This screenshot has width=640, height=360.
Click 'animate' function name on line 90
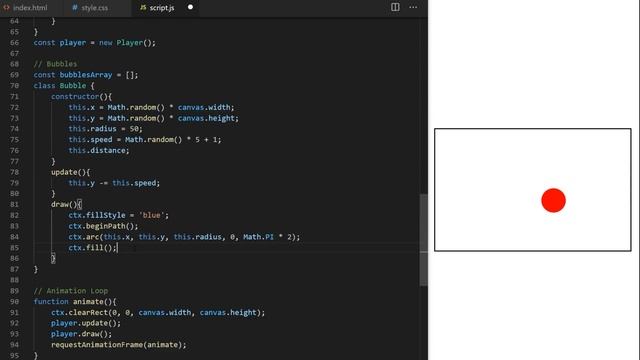(88, 302)
